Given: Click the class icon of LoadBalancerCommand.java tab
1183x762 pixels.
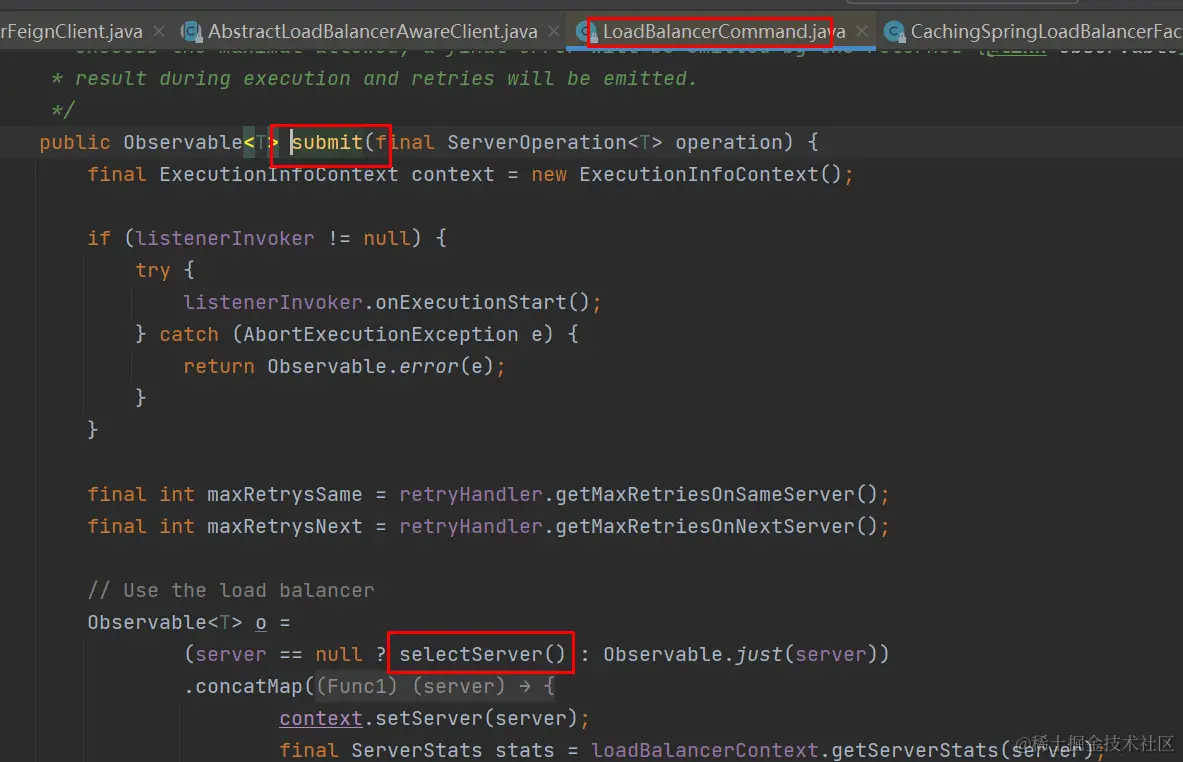Looking at the screenshot, I should pos(585,31).
